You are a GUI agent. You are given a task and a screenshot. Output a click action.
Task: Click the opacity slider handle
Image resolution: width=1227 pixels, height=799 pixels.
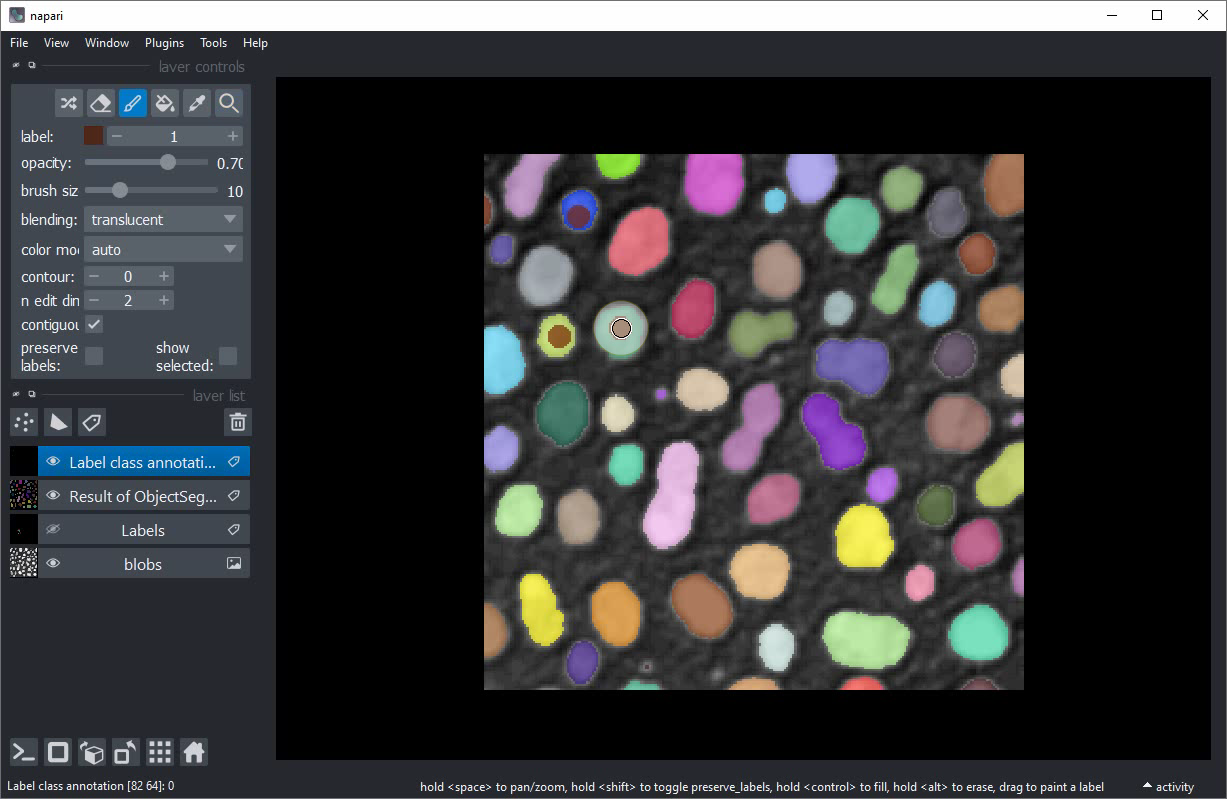tap(168, 162)
